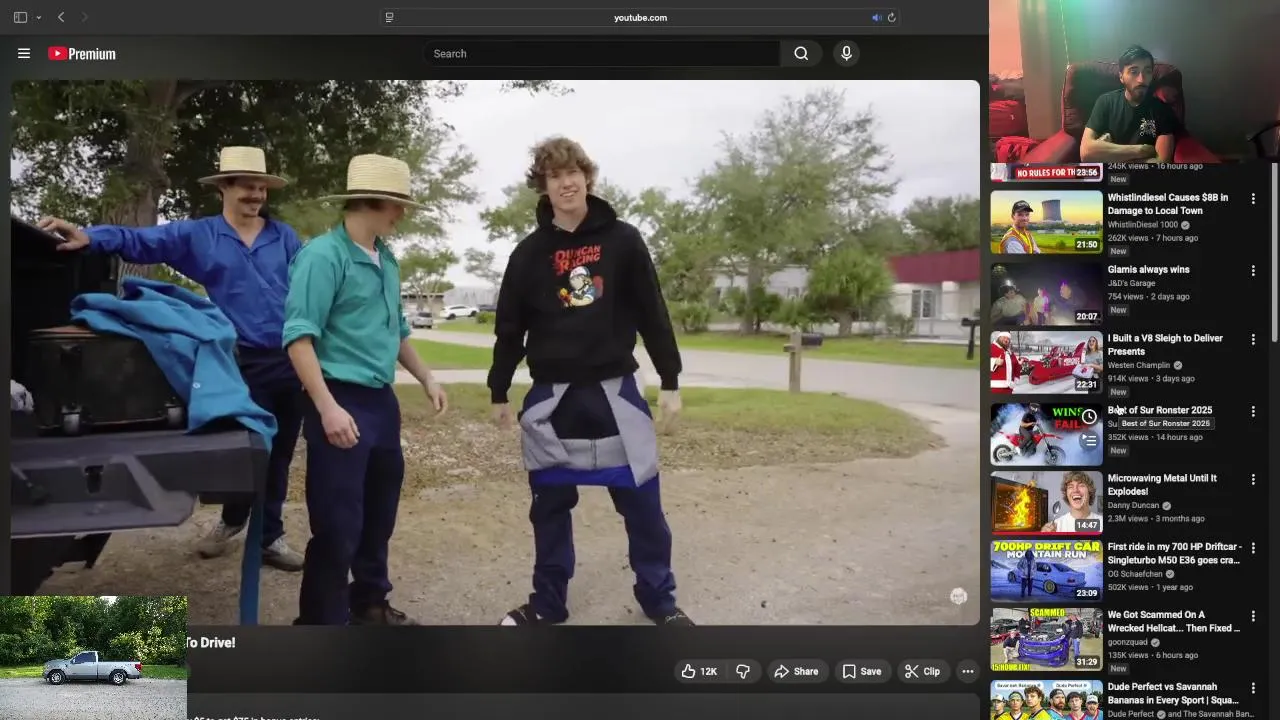This screenshot has width=1280, height=720.
Task: Go forward in Safari history
Action: [x=84, y=17]
